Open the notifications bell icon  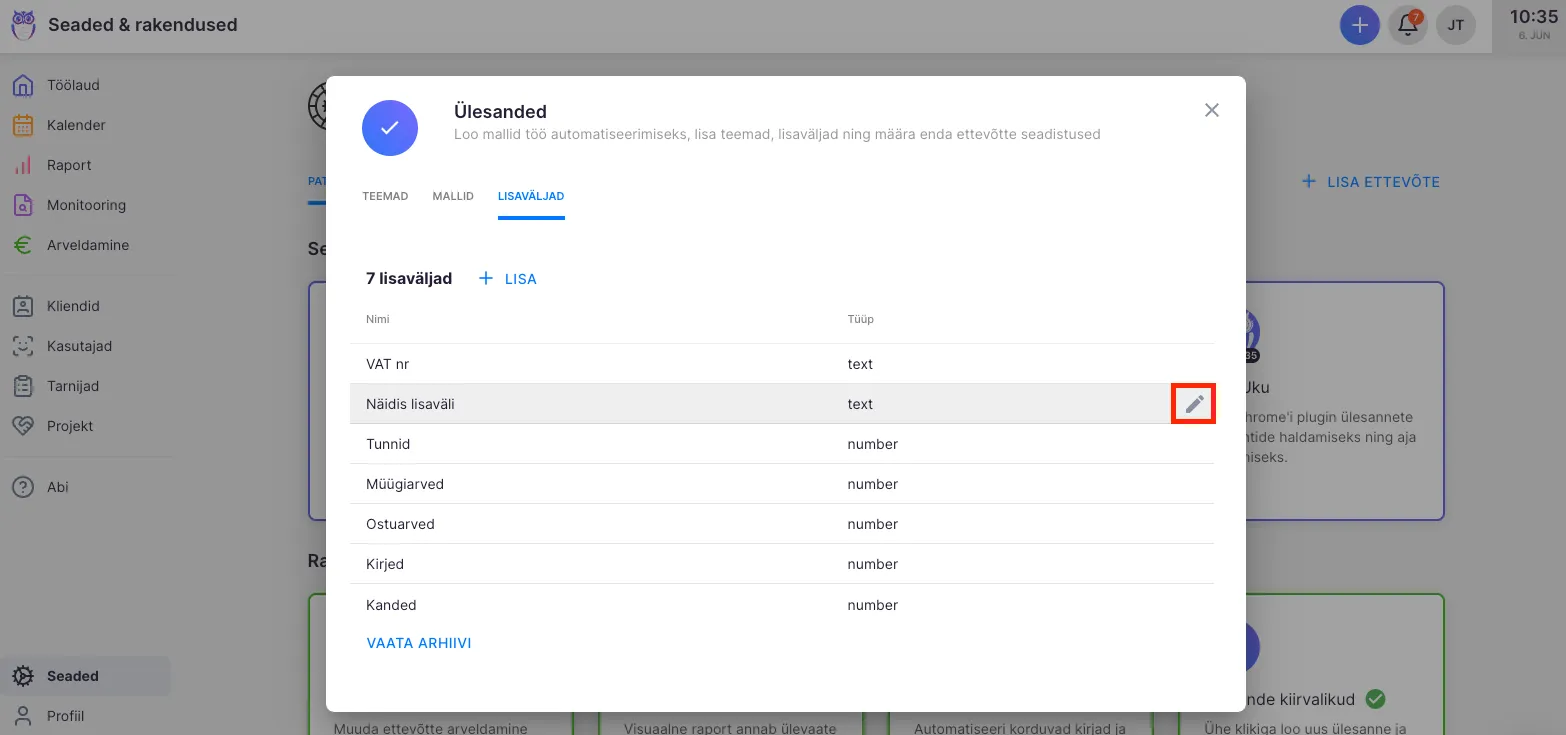tap(1407, 25)
